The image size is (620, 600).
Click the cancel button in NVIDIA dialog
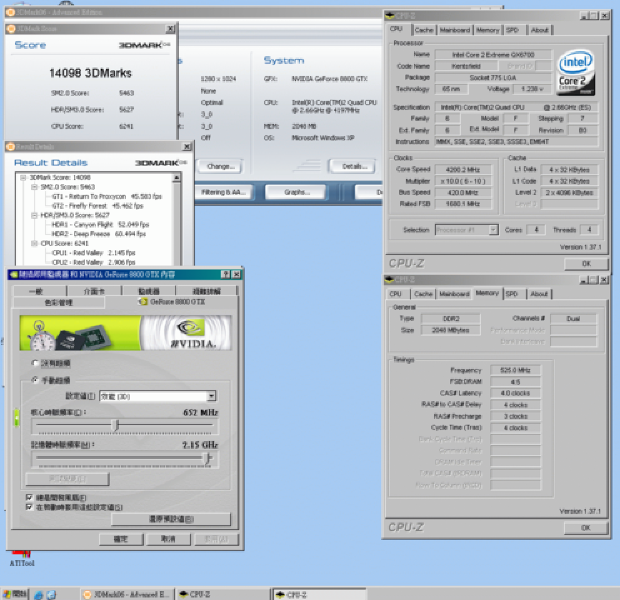(x=168, y=539)
